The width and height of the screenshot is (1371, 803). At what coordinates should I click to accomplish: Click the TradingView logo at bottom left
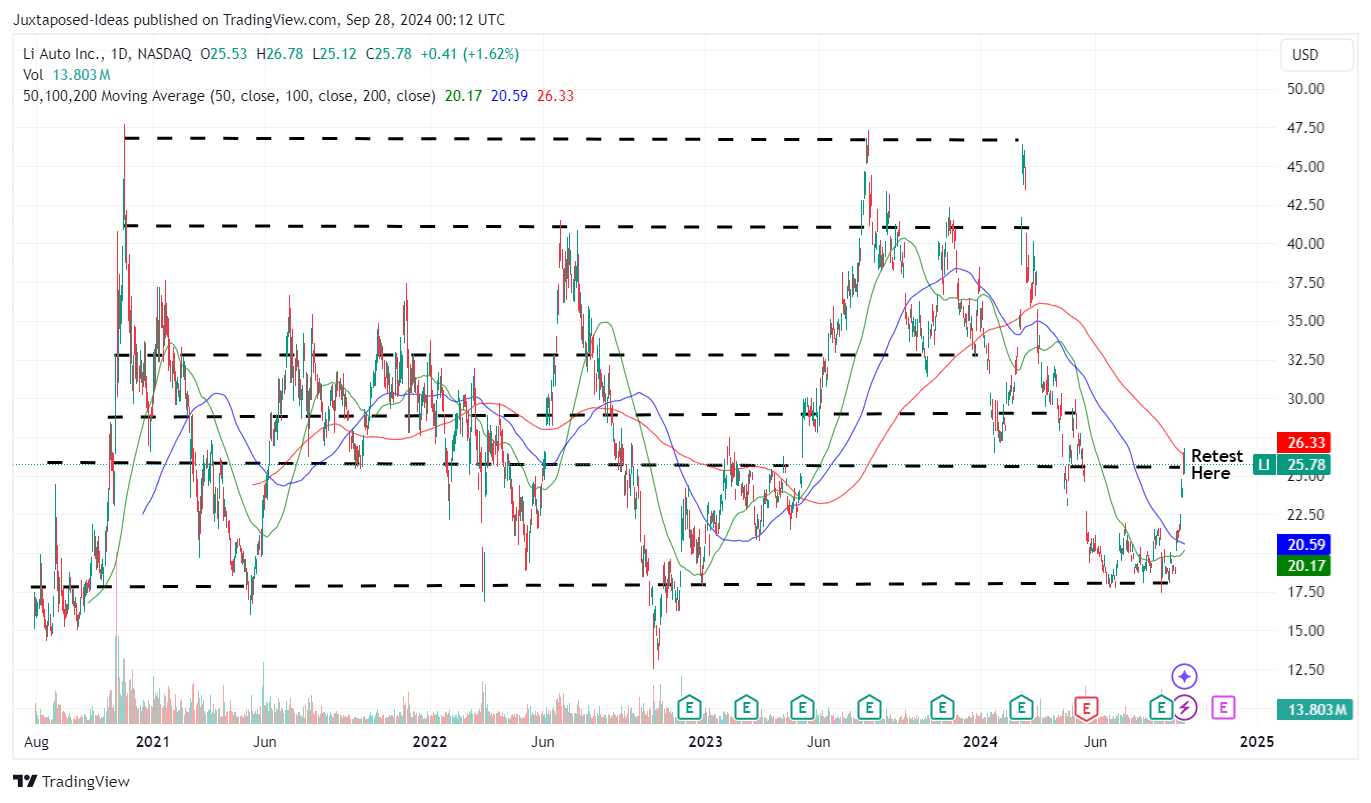(24, 781)
